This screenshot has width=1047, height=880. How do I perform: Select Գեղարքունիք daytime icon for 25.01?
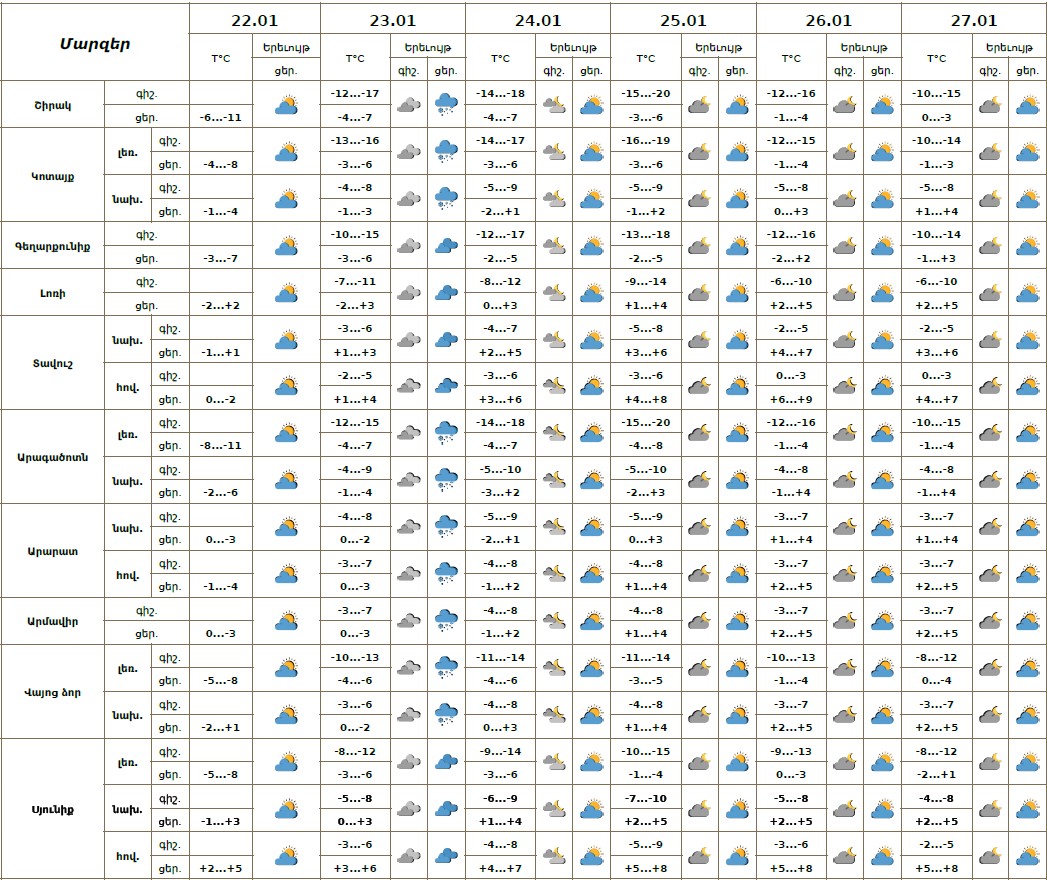tap(737, 246)
